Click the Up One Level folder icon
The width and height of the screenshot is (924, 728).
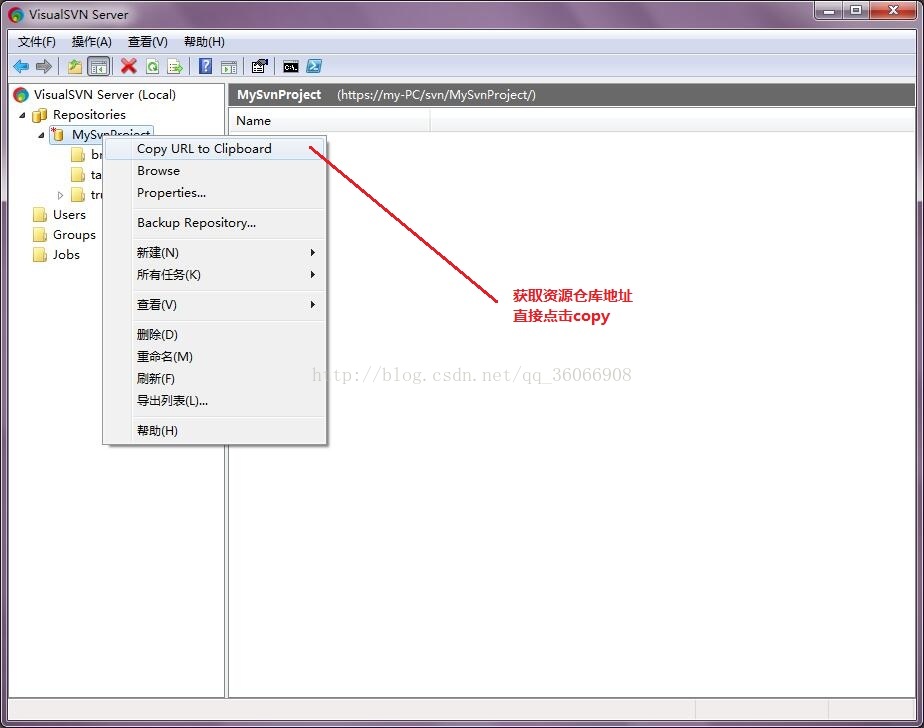(75, 67)
